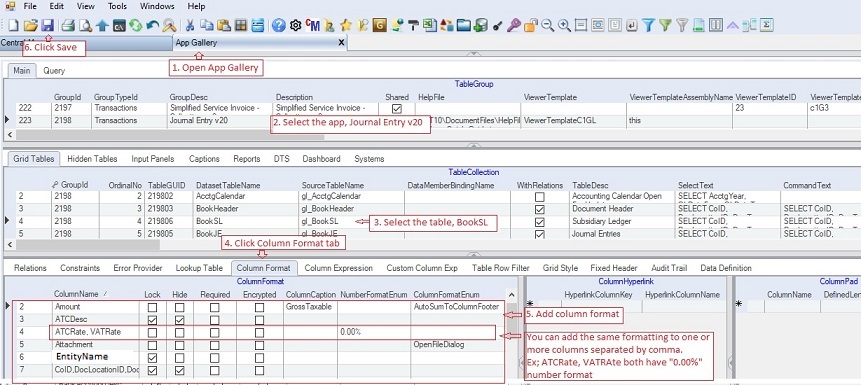861x385 pixels.
Task: Click the Undo arrow icon
Action: tap(153, 25)
